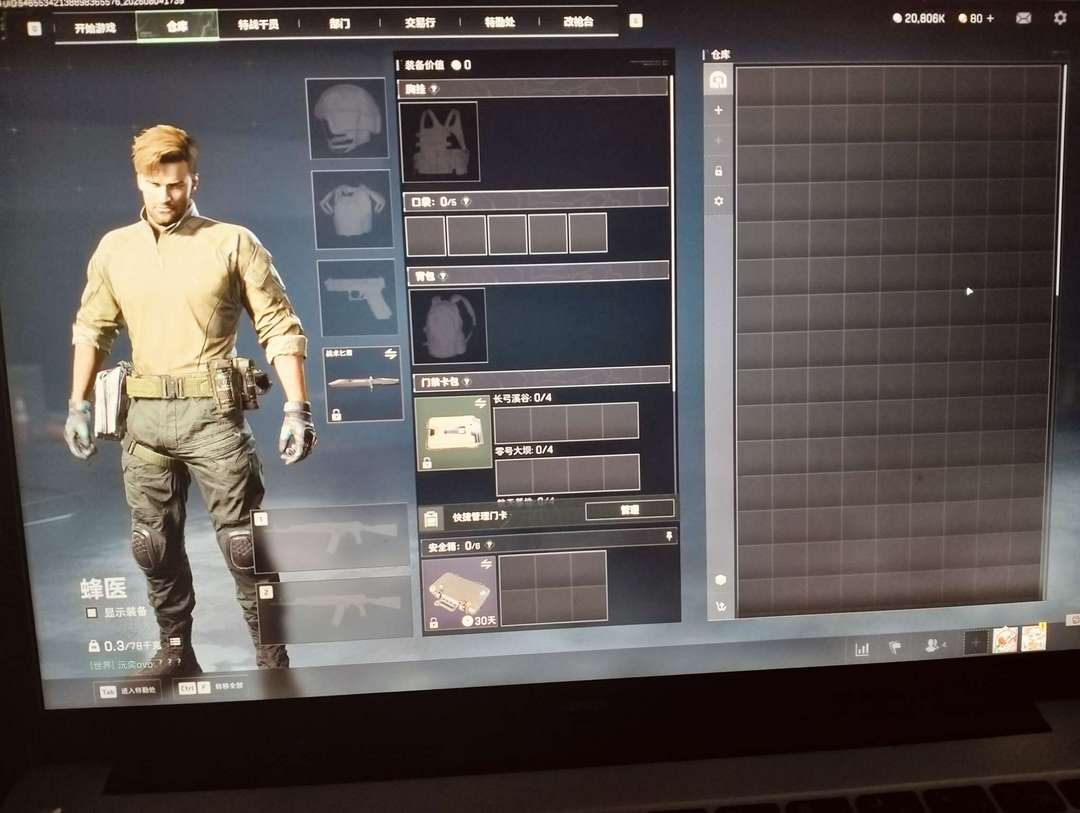
Task: Click the list icon next to the weight
Action: 176,642
